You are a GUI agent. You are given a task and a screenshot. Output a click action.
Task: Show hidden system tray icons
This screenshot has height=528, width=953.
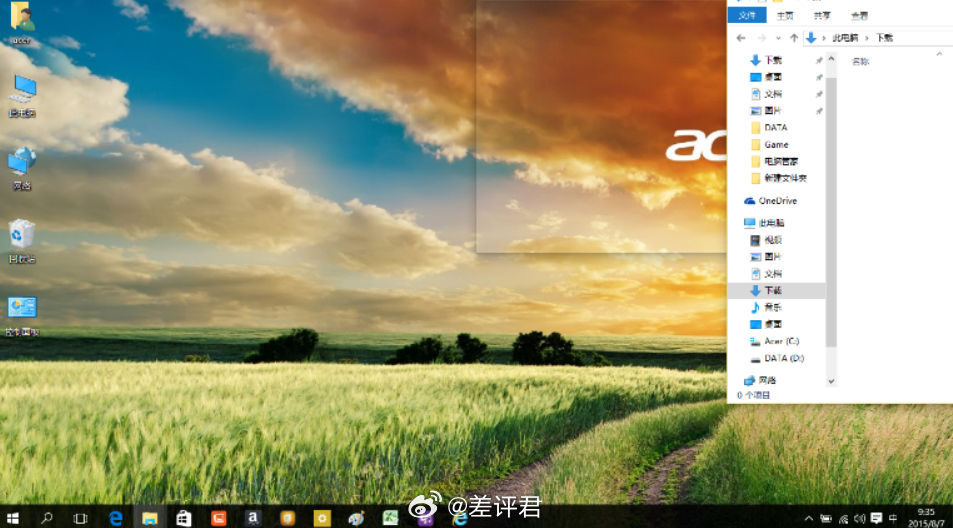coord(808,518)
